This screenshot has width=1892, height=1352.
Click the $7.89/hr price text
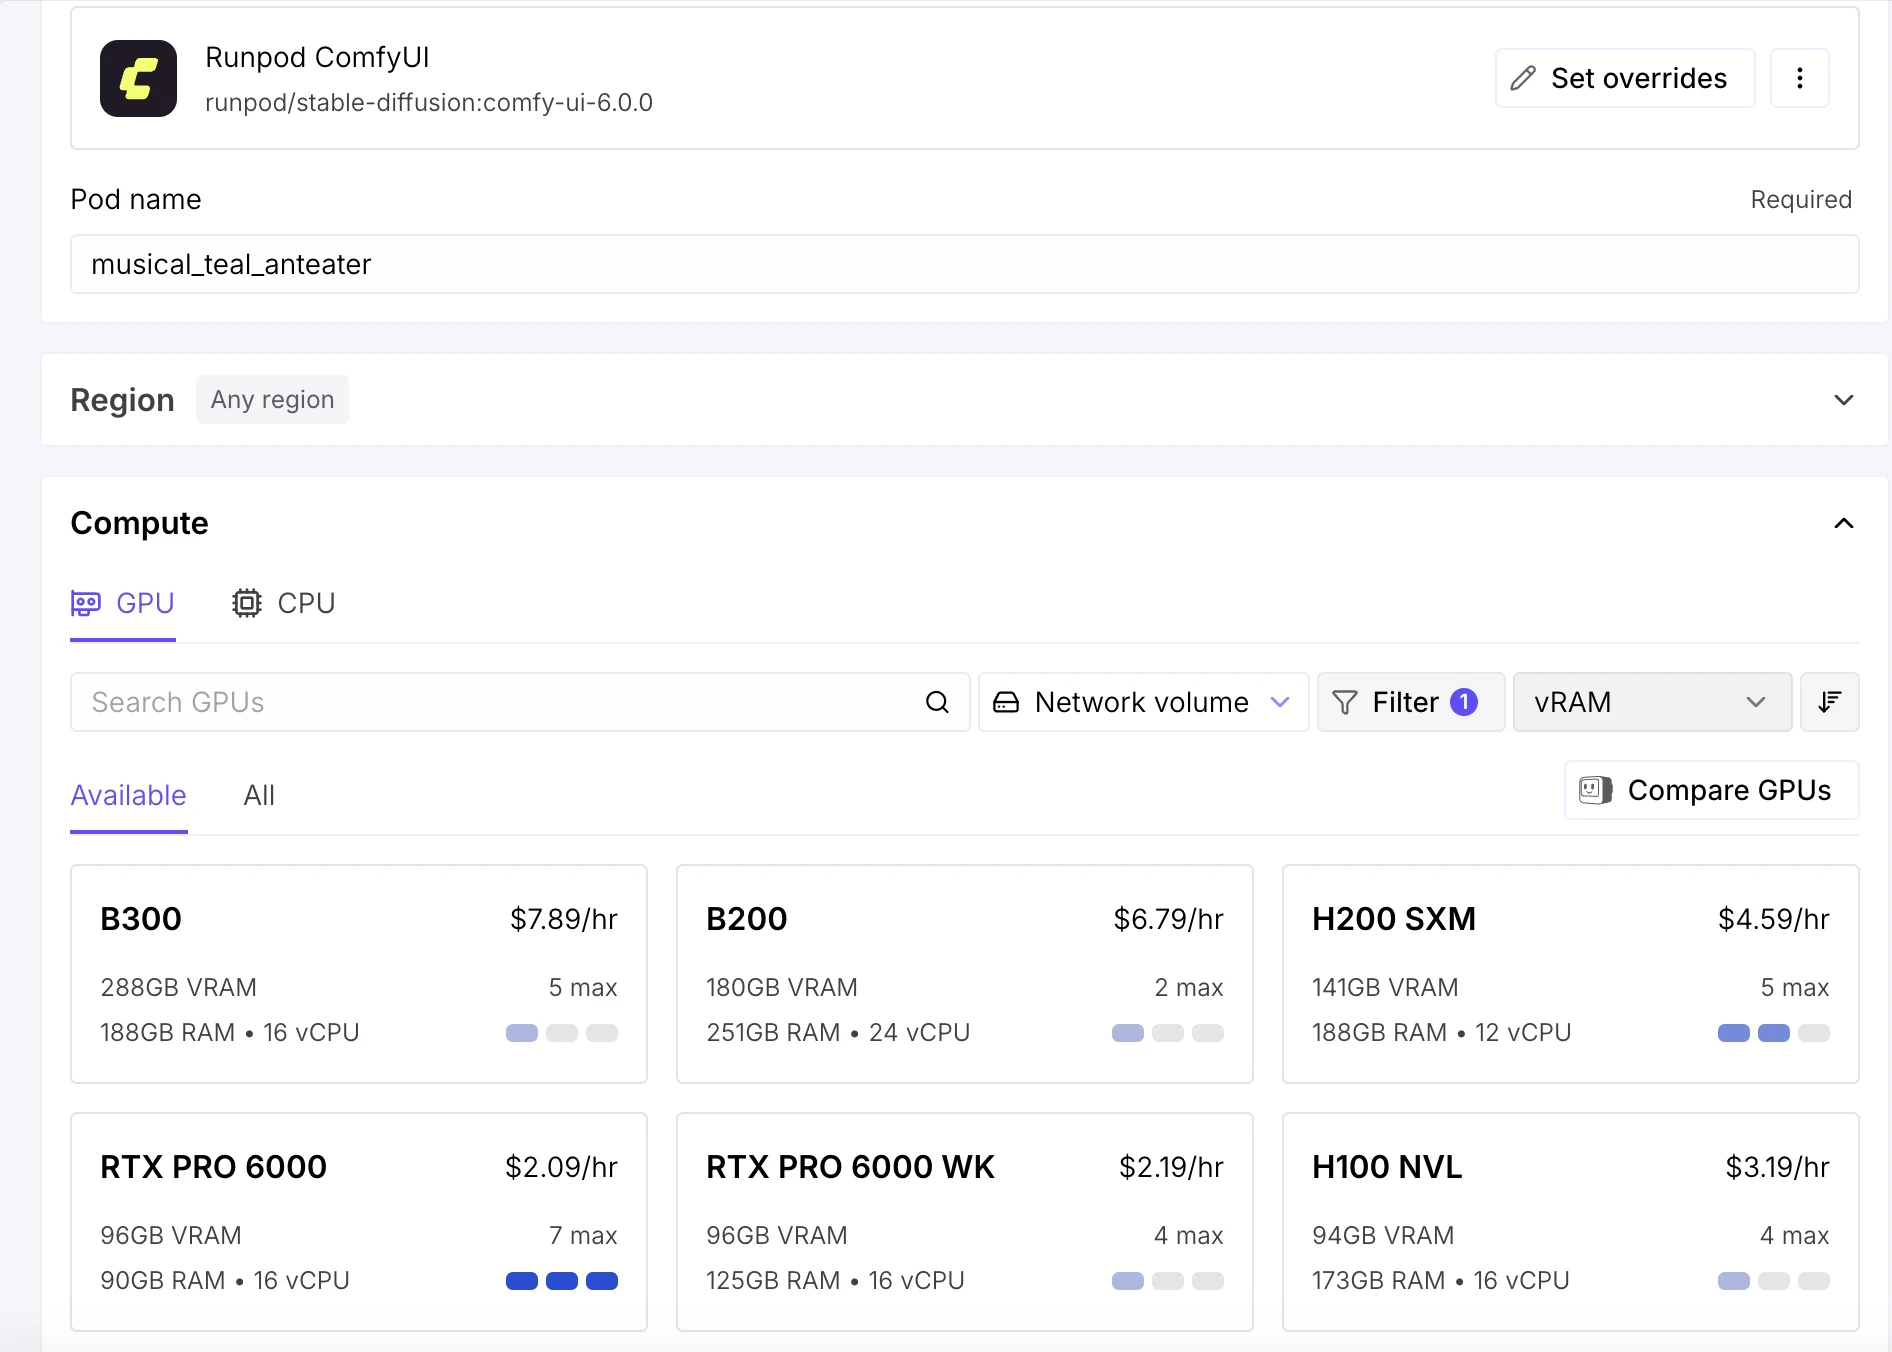[564, 919]
